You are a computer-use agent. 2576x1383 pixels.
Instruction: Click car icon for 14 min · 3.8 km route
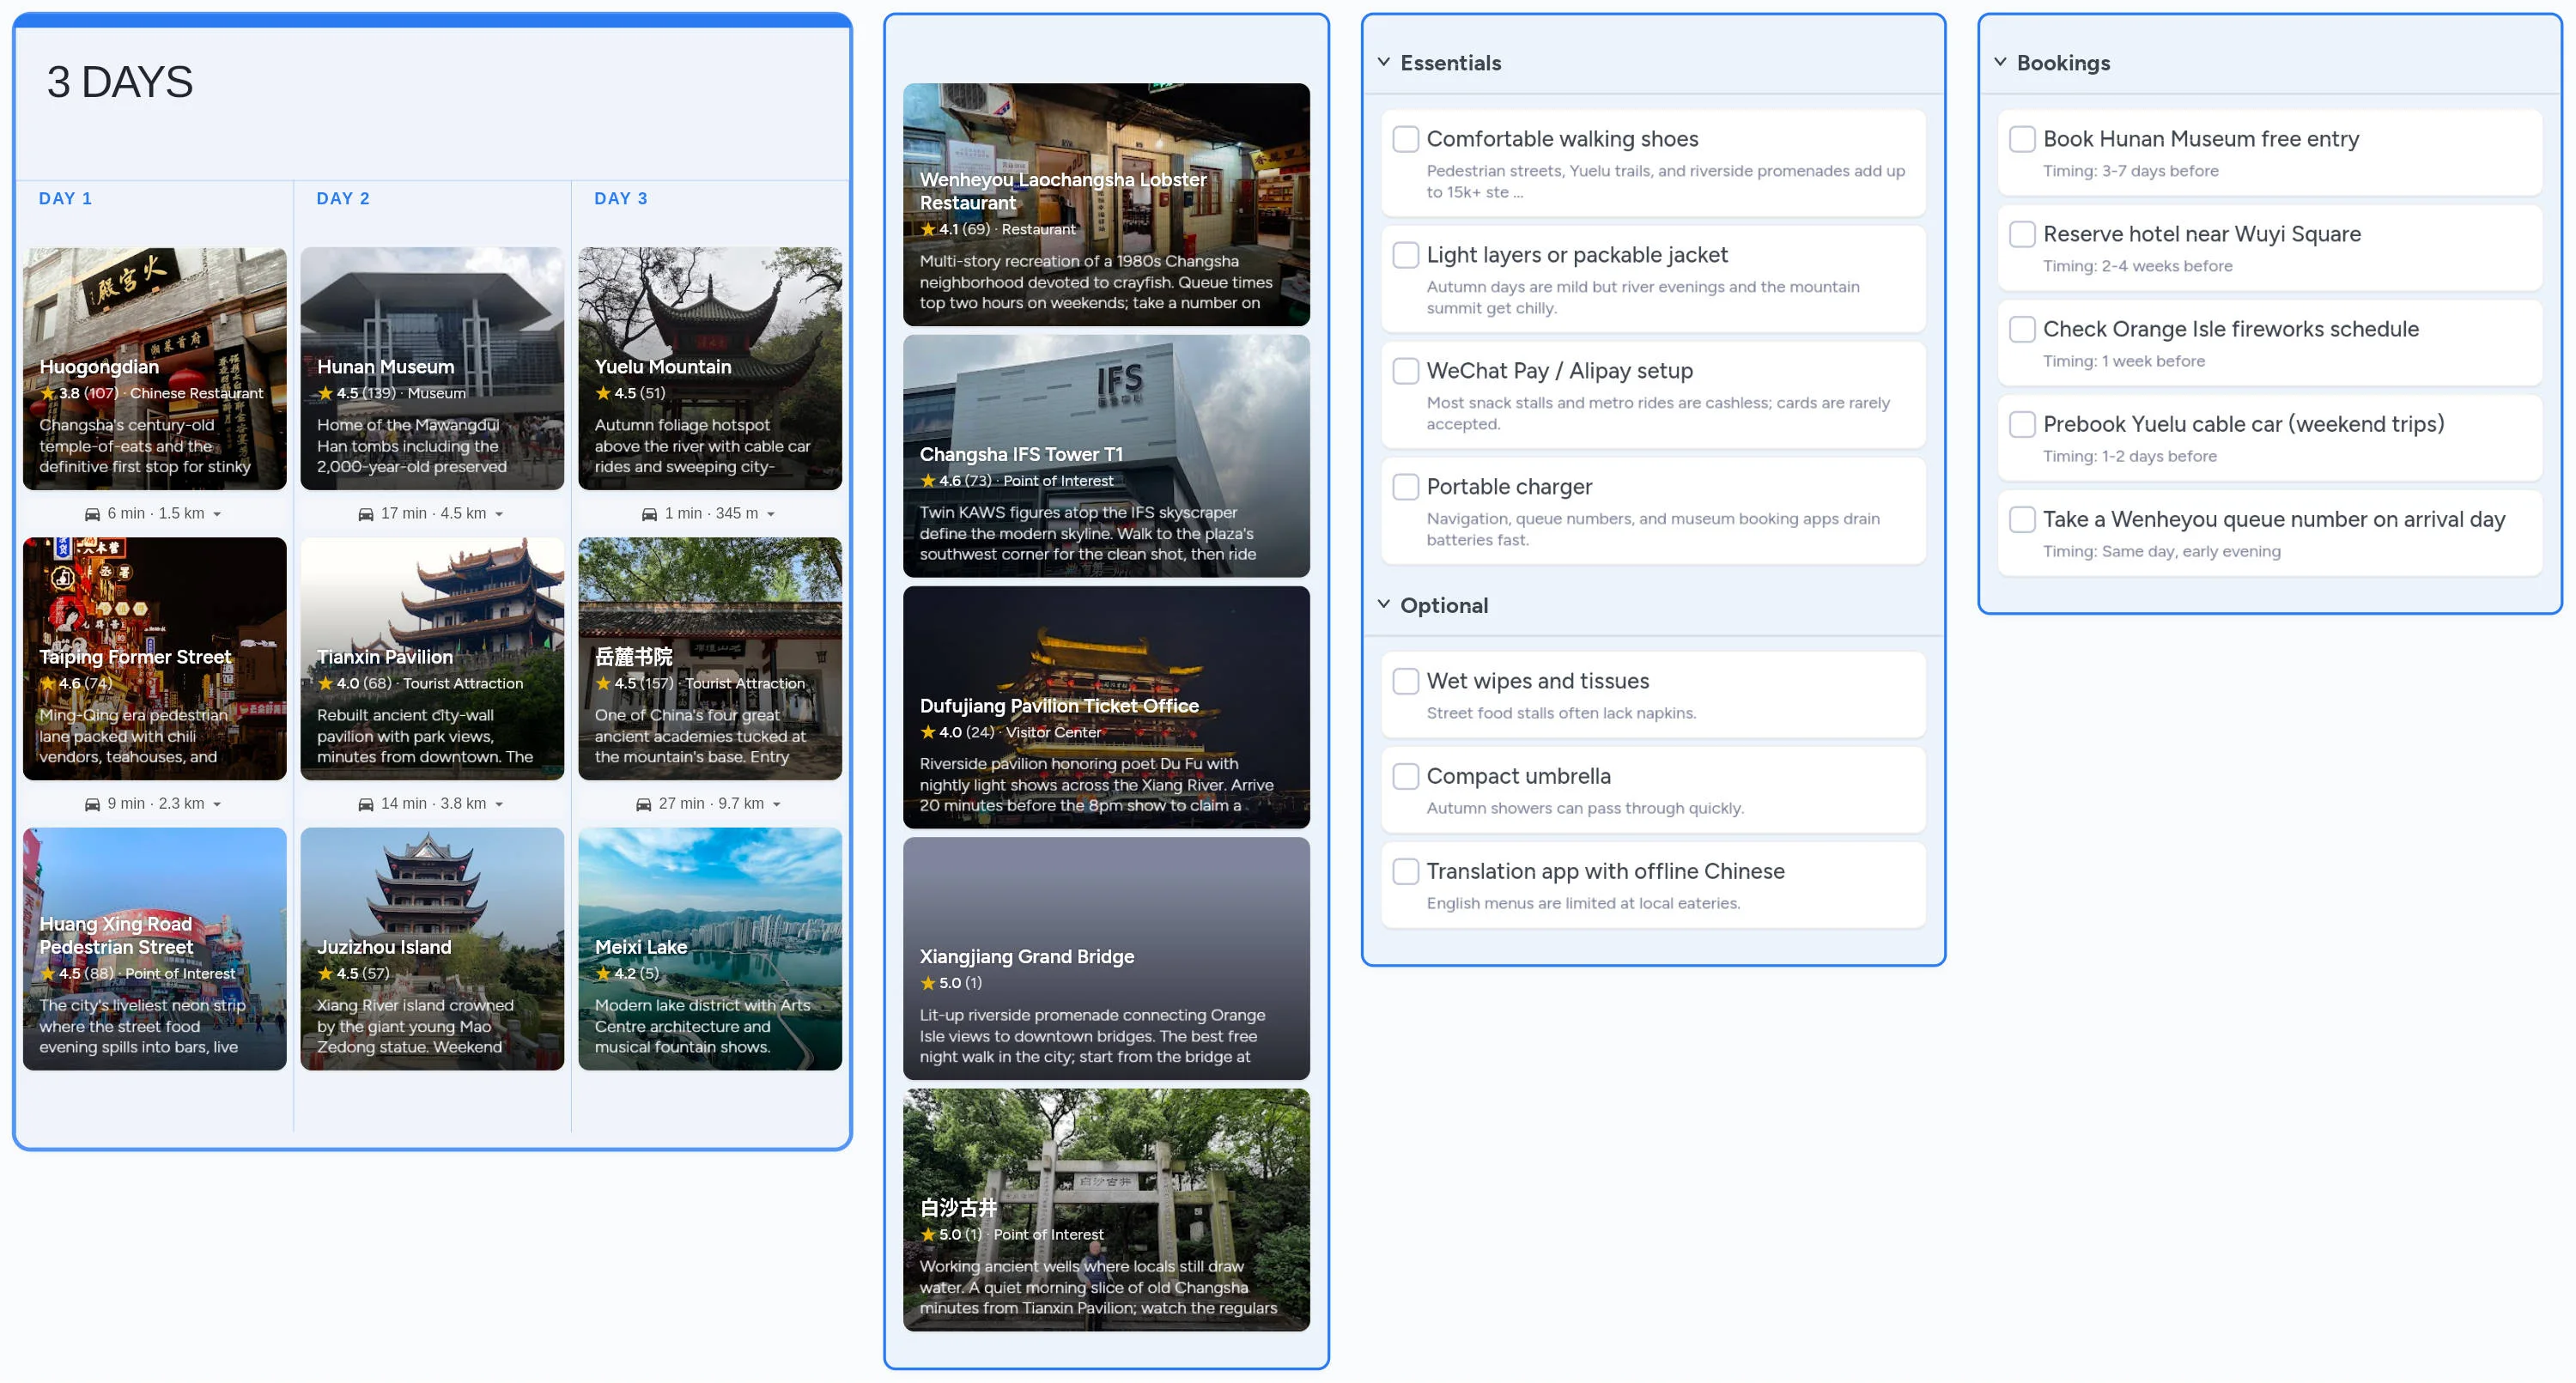pos(366,804)
